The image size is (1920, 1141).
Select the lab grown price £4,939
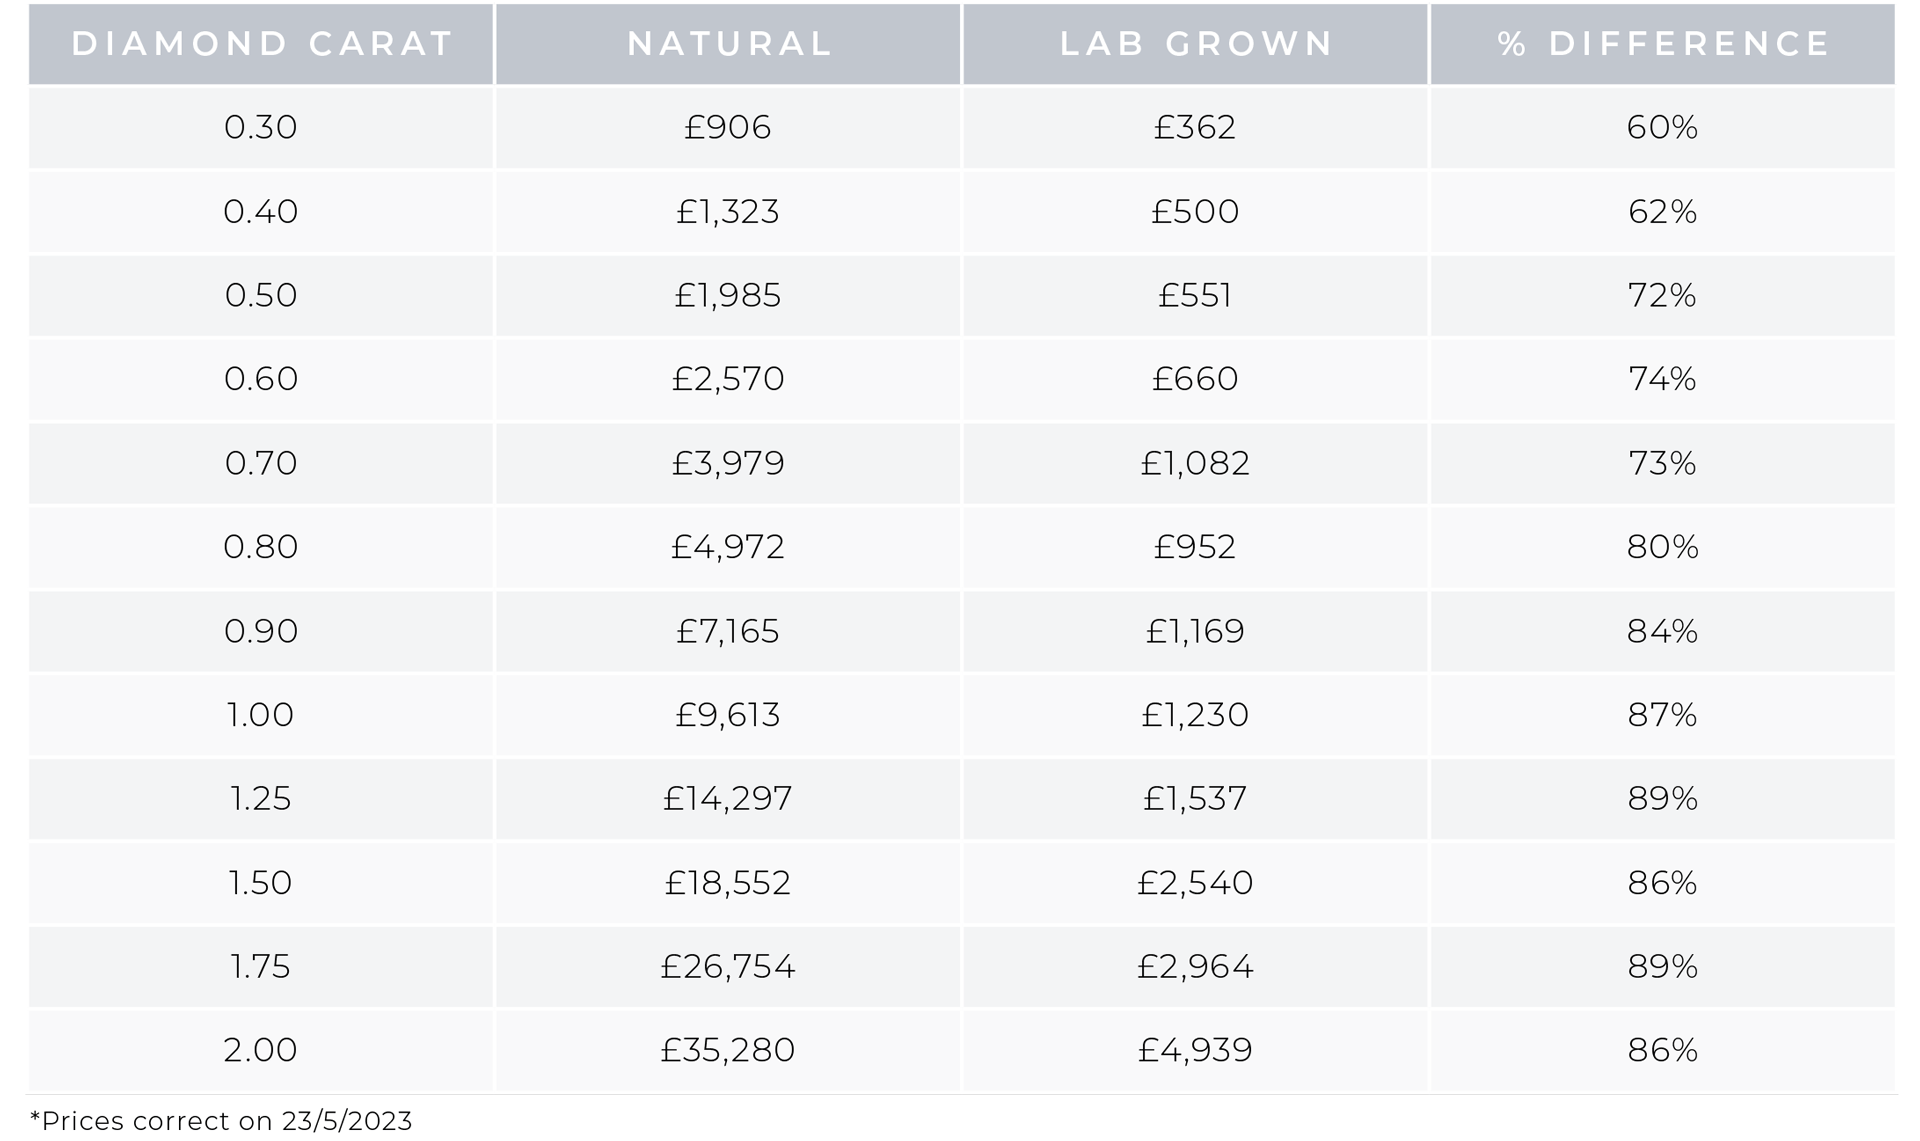(1195, 1050)
